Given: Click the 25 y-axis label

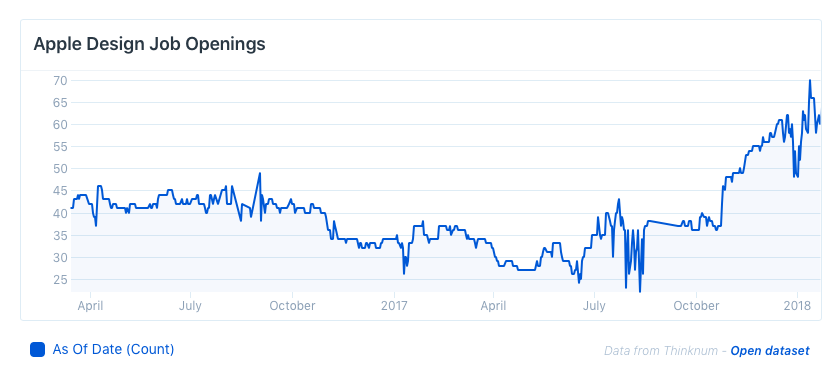Looking at the screenshot, I should (x=60, y=280).
